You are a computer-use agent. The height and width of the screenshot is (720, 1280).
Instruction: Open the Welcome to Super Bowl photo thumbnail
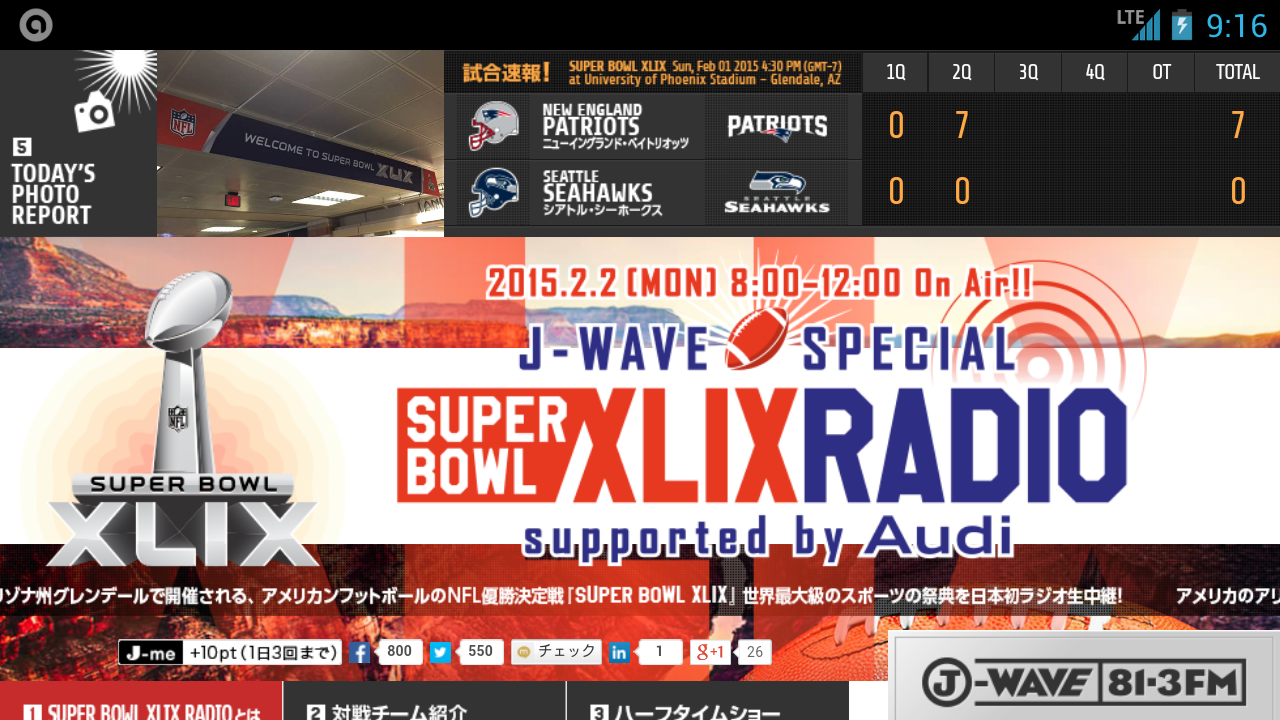click(300, 143)
